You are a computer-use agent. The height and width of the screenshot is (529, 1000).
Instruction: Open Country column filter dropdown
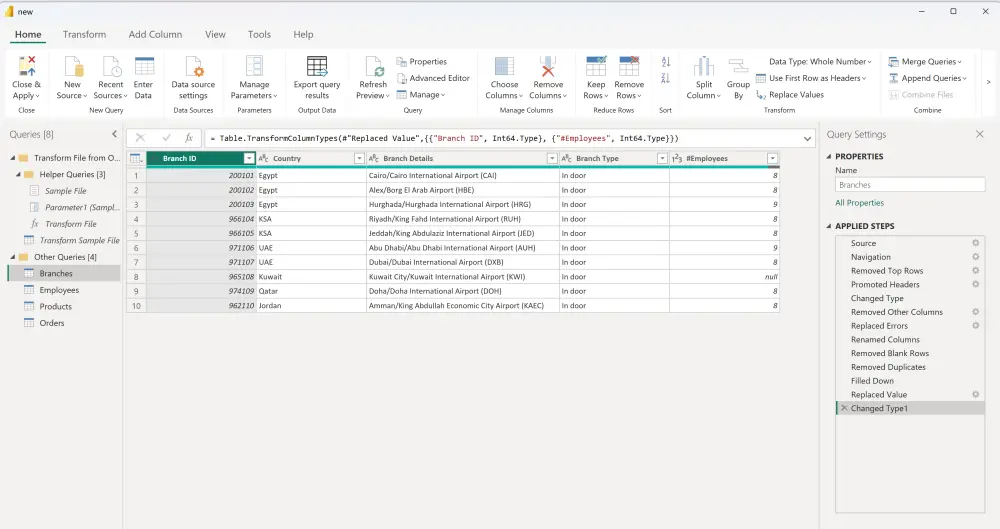point(359,158)
